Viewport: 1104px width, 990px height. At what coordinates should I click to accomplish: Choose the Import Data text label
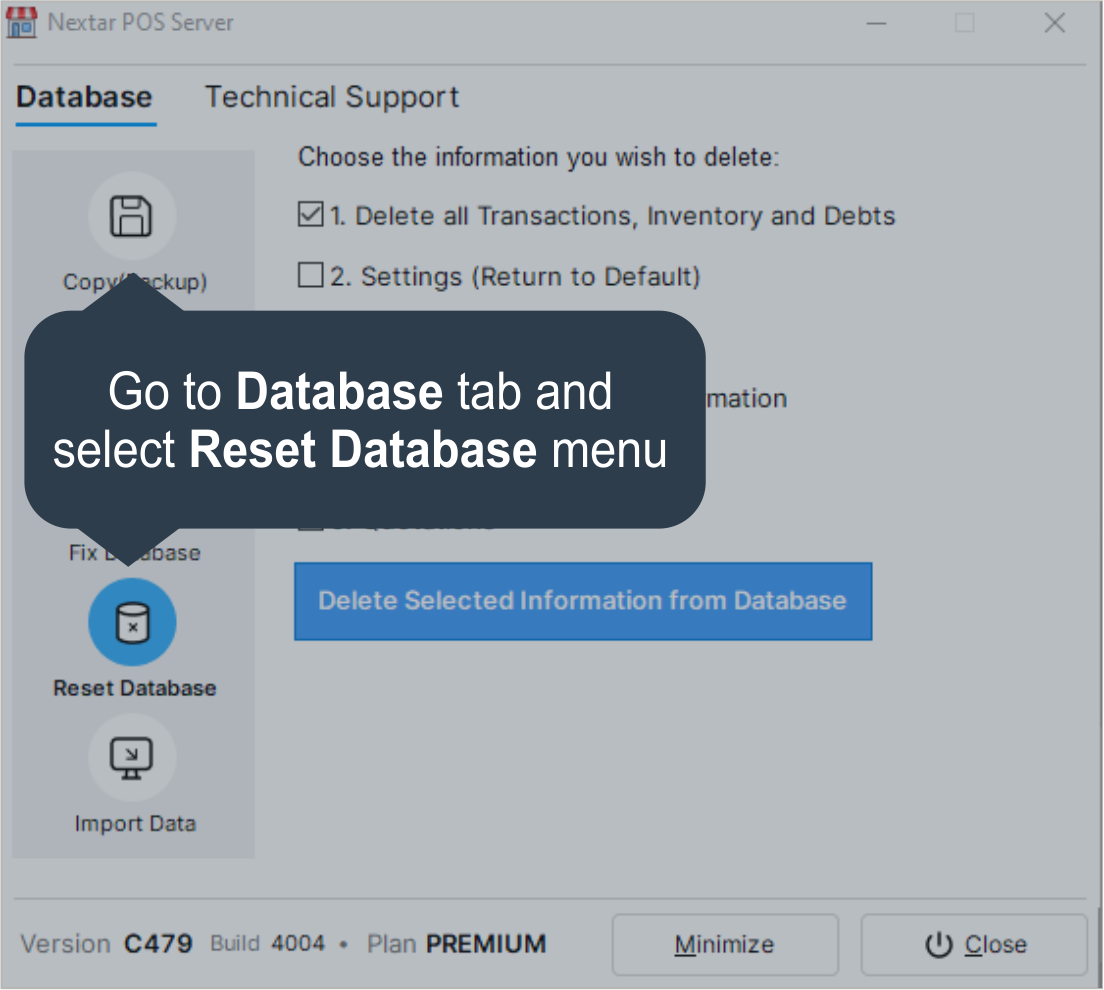coord(134,824)
